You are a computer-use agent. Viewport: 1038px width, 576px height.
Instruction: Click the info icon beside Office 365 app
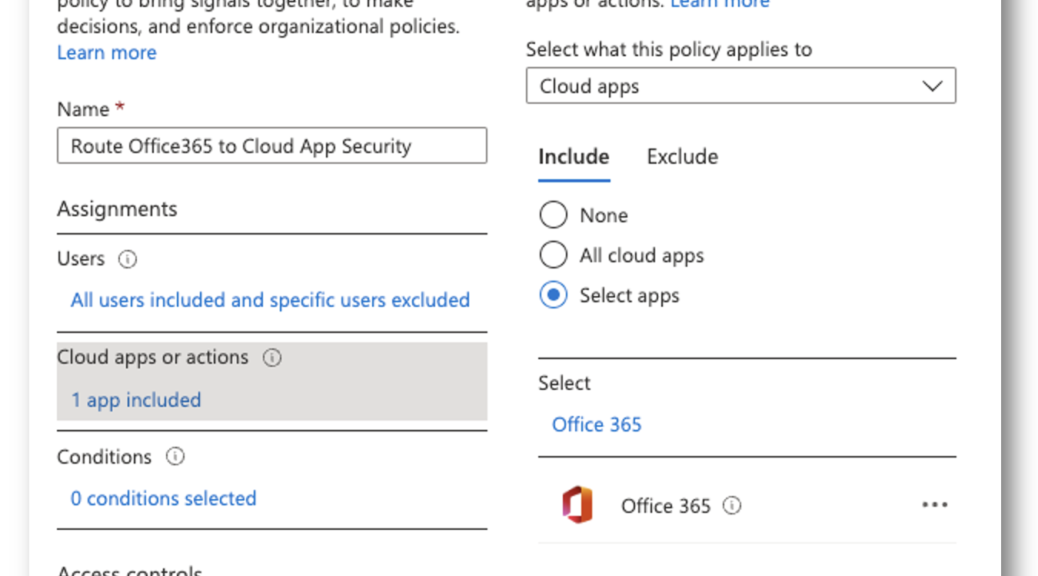pyautogui.click(x=731, y=506)
